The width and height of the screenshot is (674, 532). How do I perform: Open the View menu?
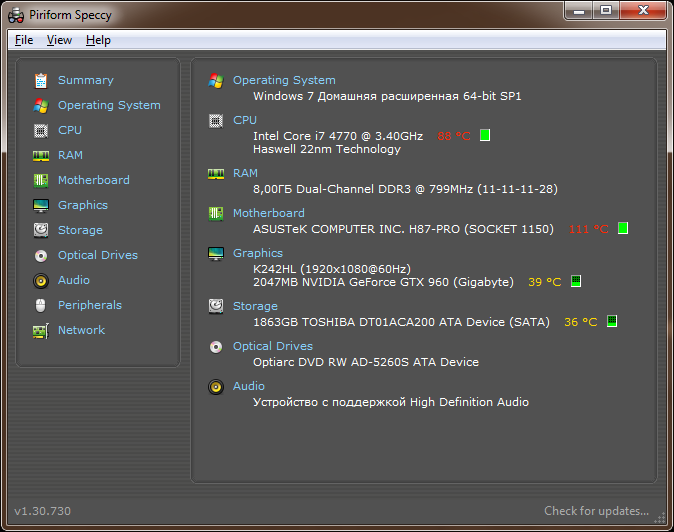click(59, 40)
